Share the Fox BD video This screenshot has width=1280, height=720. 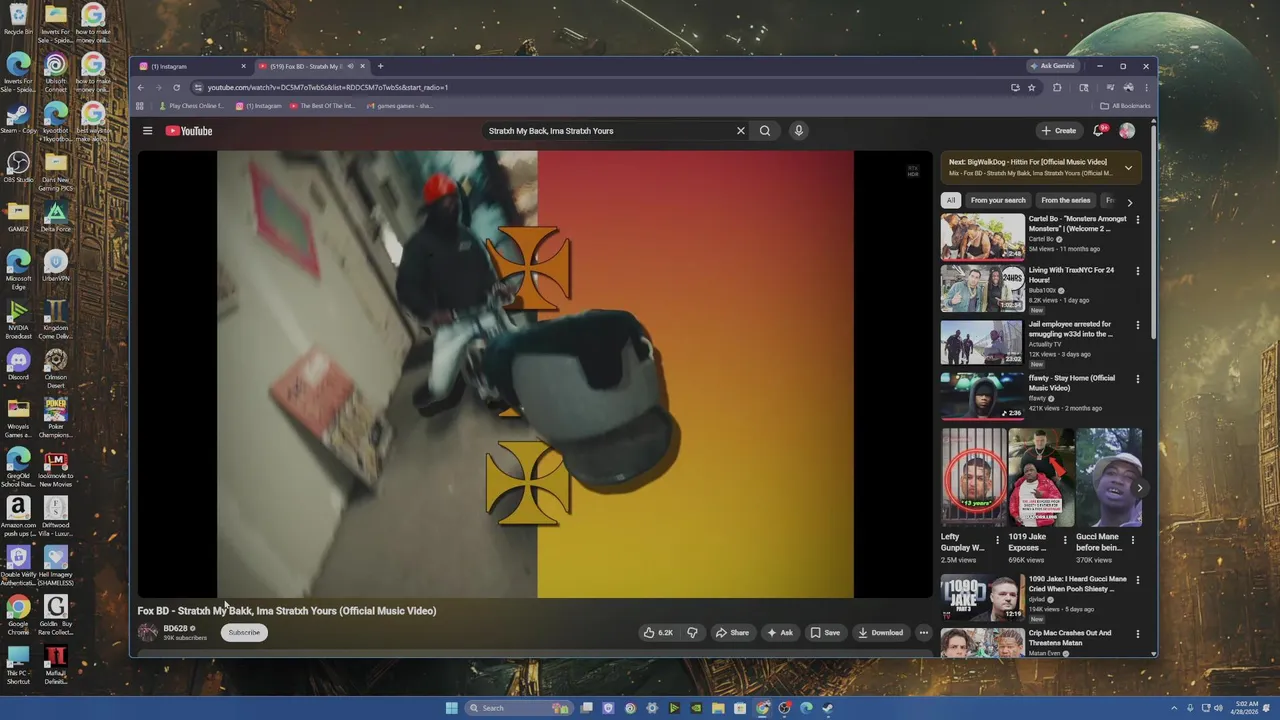point(732,632)
